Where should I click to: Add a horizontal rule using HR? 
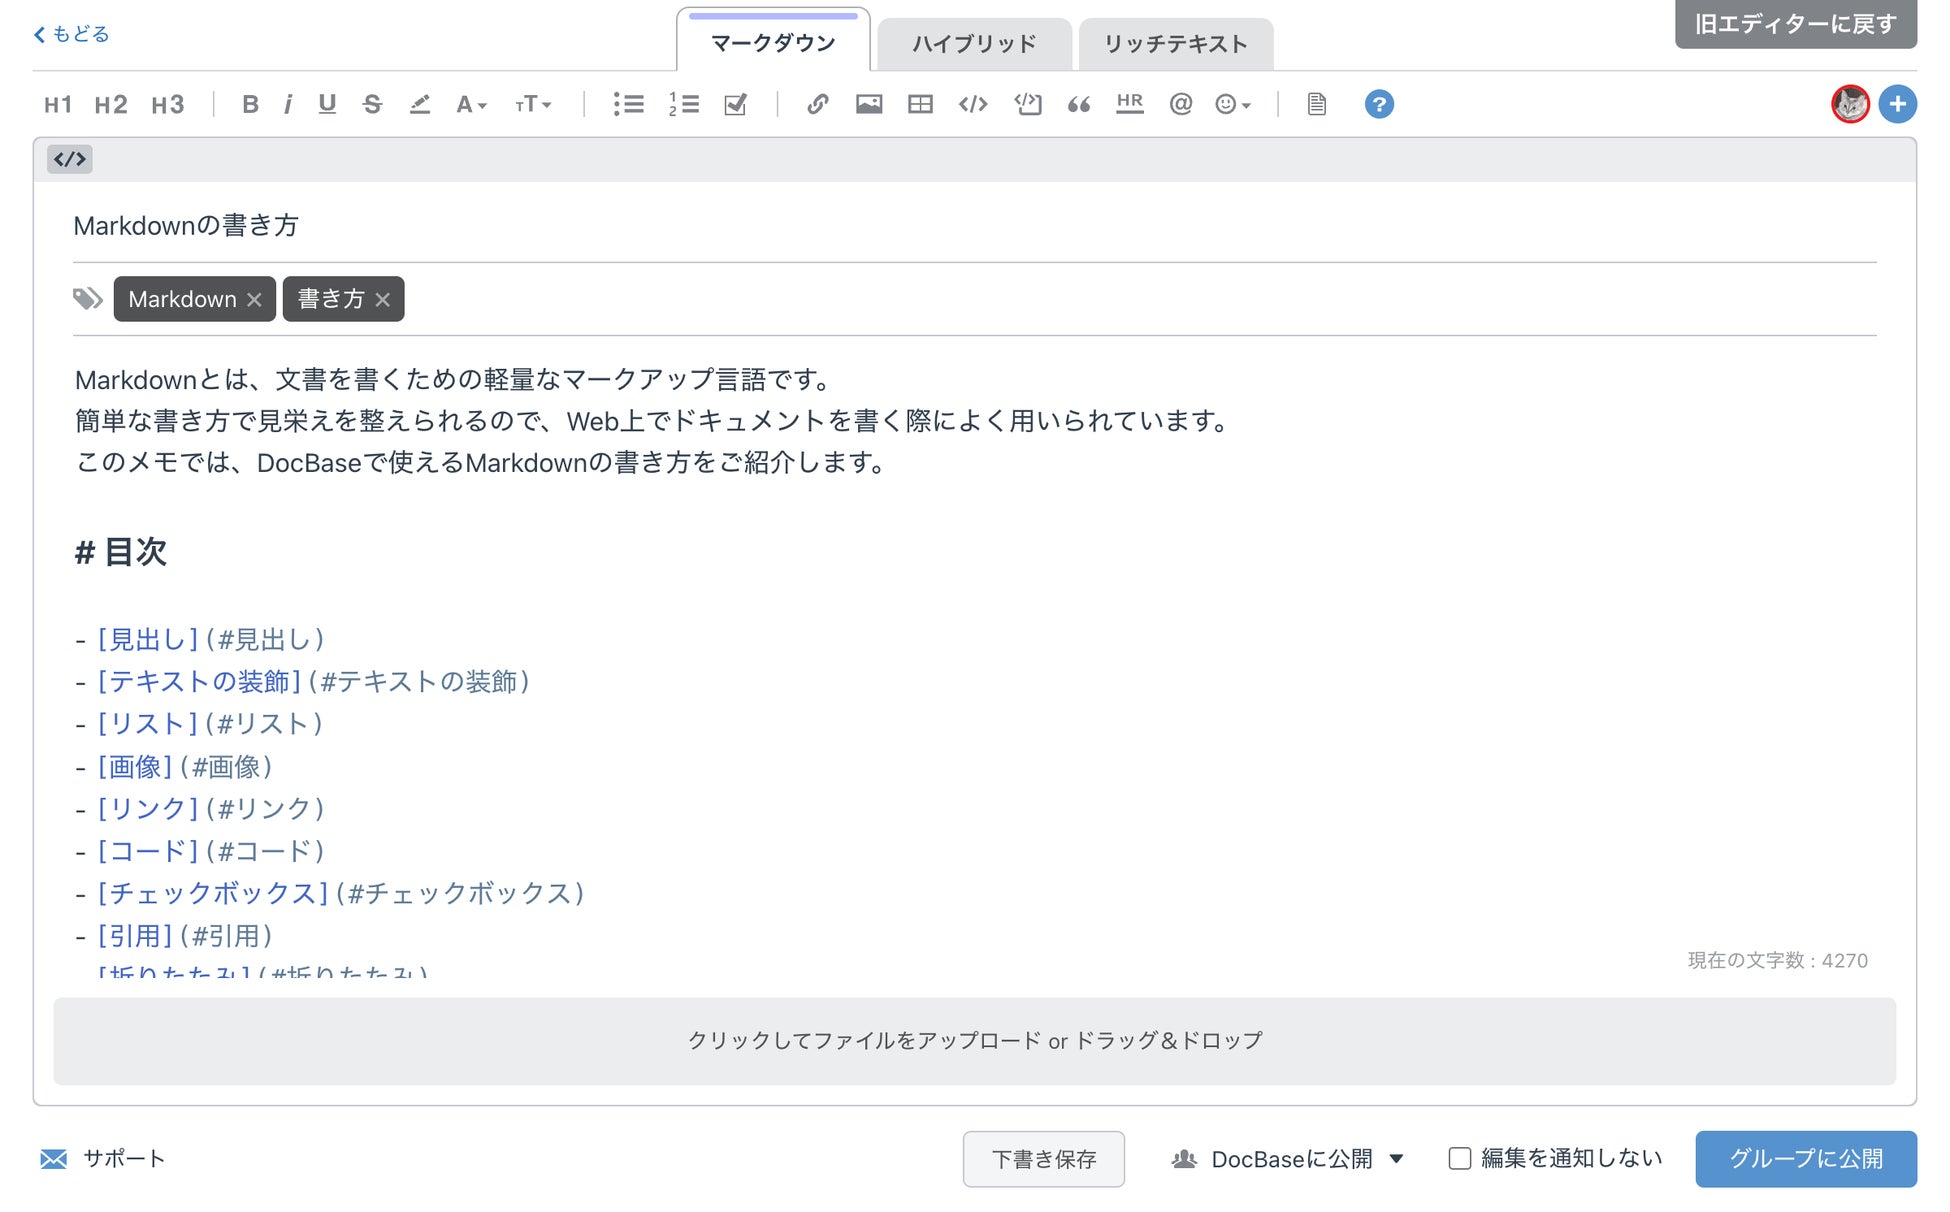1129,104
